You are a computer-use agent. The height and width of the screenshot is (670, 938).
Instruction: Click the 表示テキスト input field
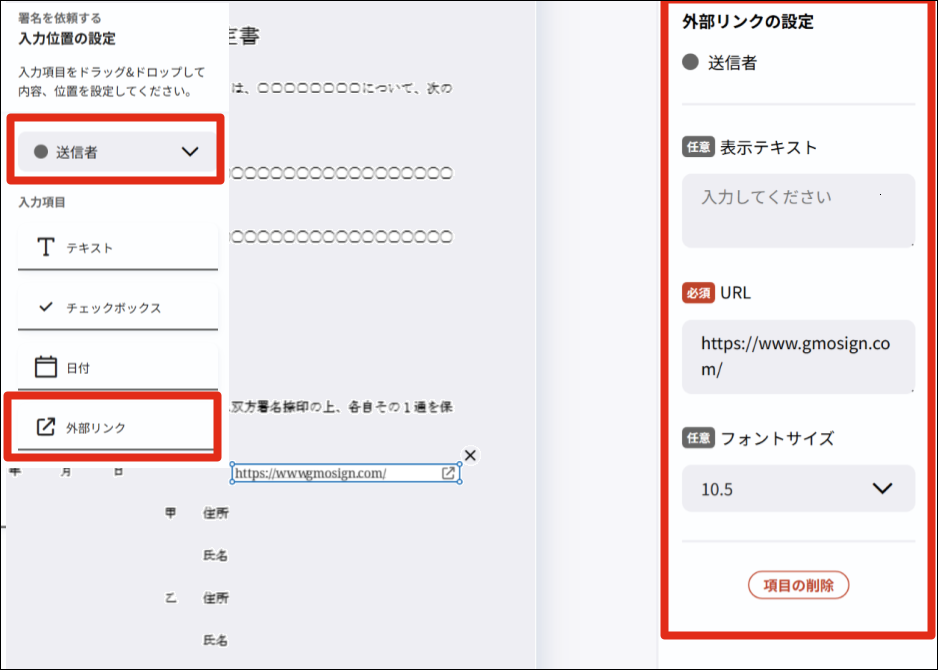799,211
